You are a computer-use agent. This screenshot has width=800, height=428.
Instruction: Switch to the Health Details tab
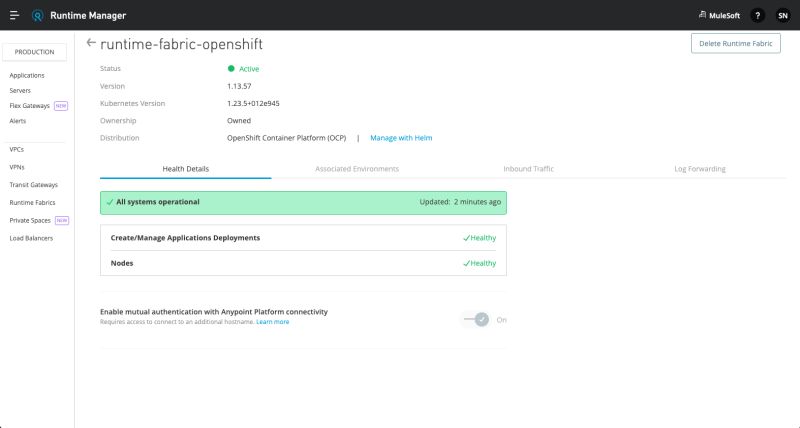point(186,169)
